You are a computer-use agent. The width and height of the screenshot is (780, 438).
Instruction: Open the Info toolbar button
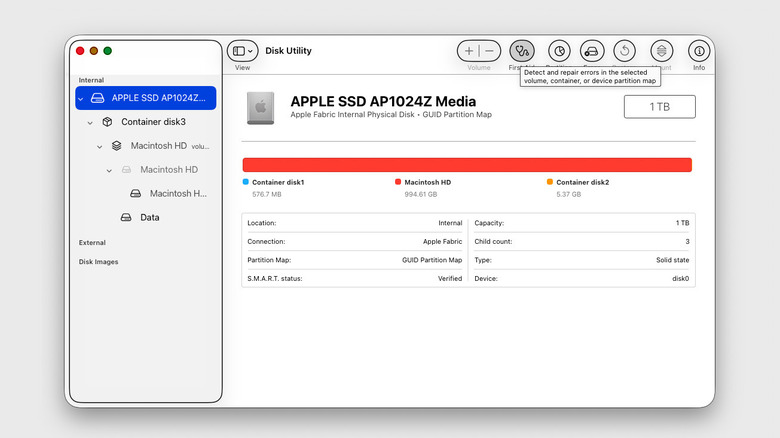[x=699, y=51]
